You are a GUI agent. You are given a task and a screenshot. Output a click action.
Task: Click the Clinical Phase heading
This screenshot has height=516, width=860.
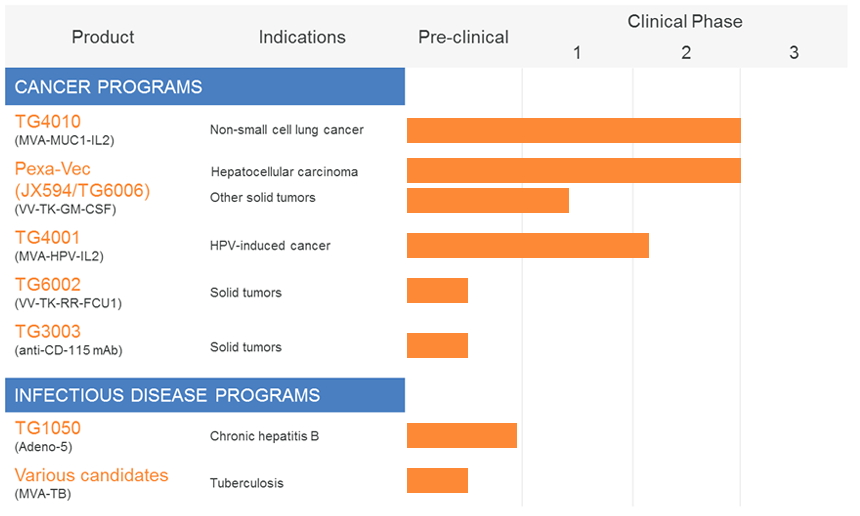click(685, 21)
